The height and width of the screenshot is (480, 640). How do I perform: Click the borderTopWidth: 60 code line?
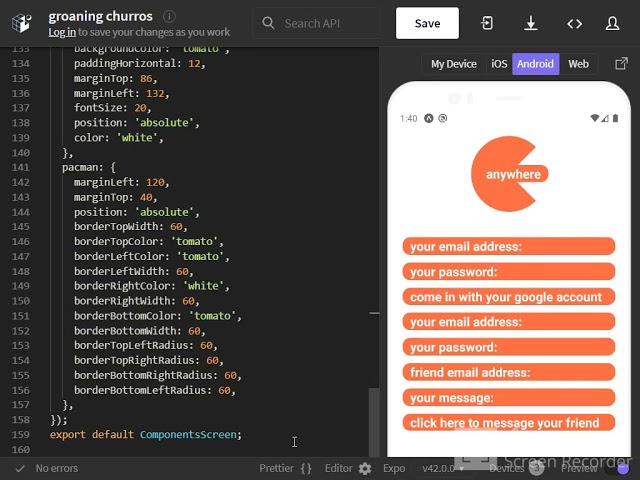(131, 227)
